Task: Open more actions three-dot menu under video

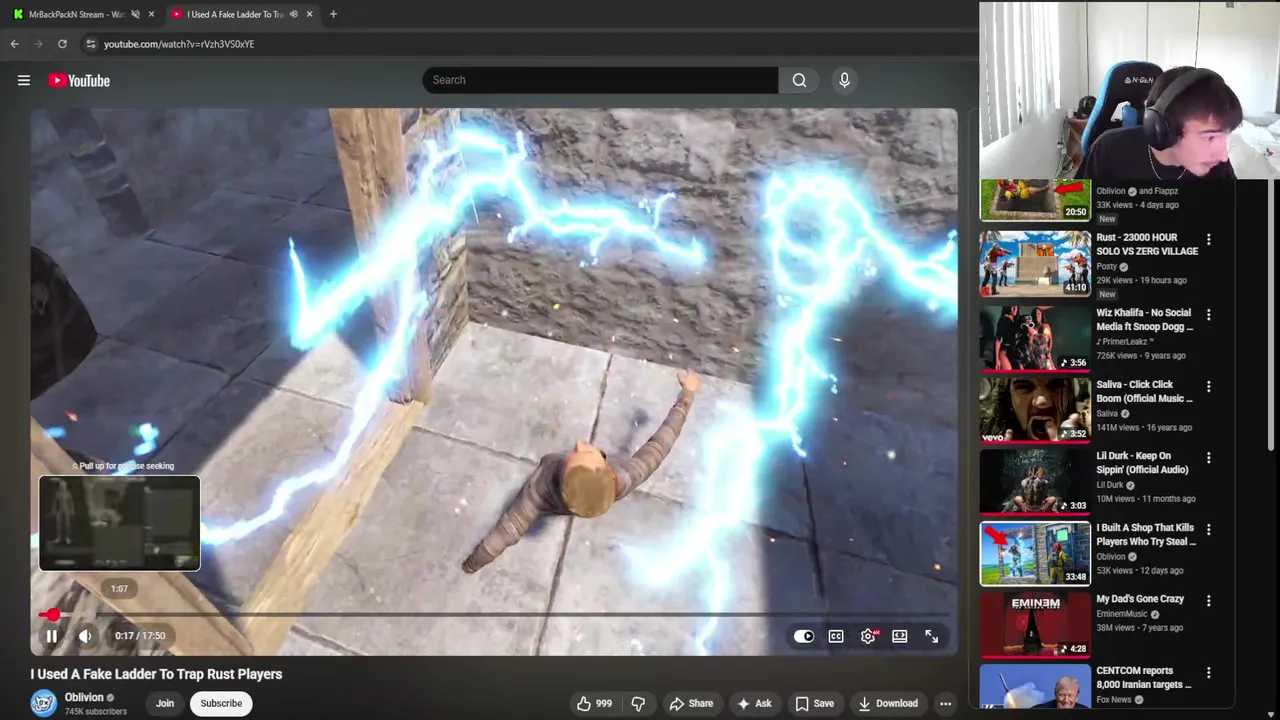Action: tap(945, 703)
